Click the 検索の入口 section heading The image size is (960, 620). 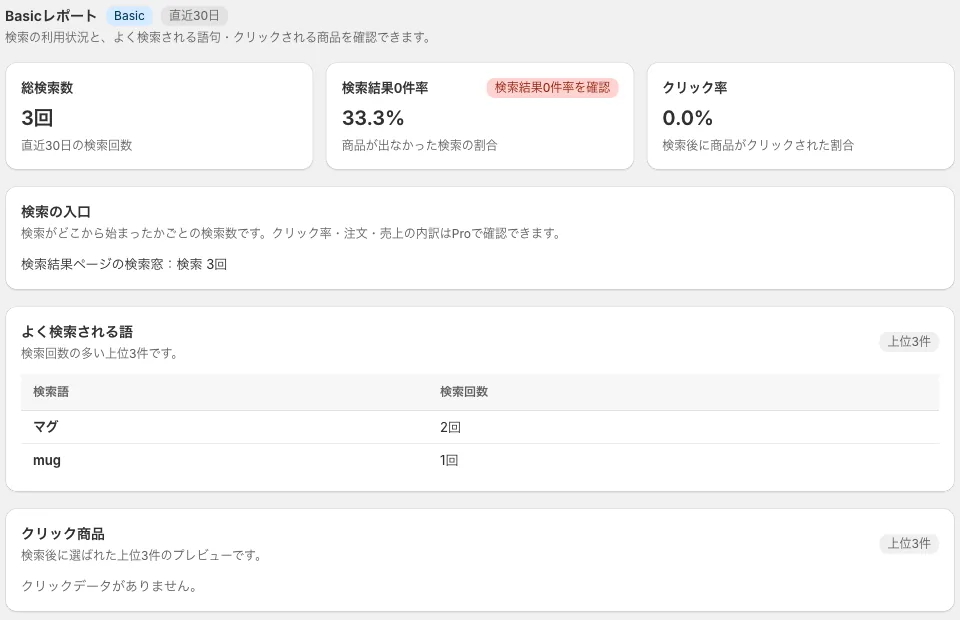coord(56,212)
